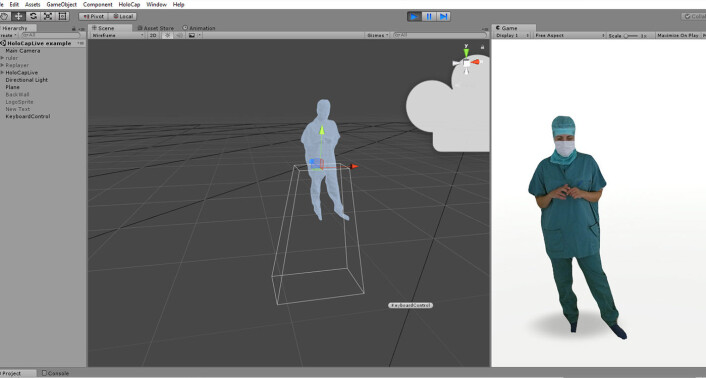706x378 pixels.
Task: Expand the HoloCapLive object
Action: [x=2, y=72]
